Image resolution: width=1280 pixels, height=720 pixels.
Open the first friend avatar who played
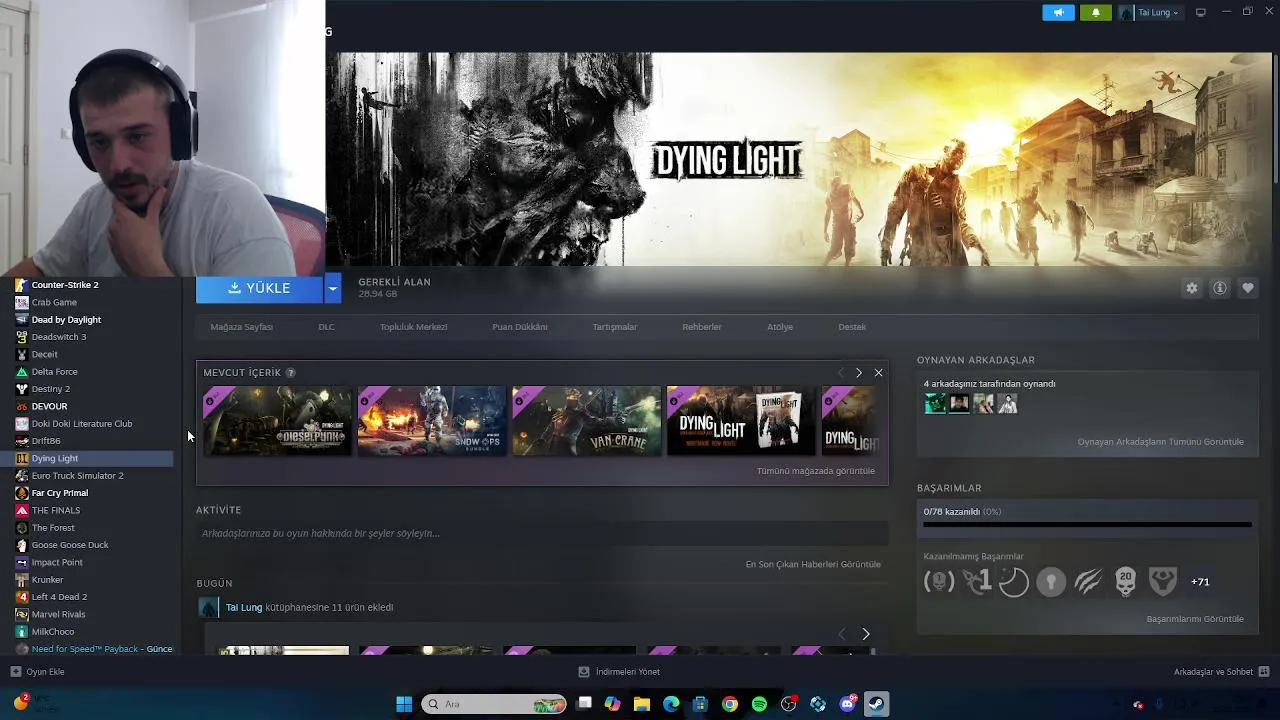click(x=935, y=404)
